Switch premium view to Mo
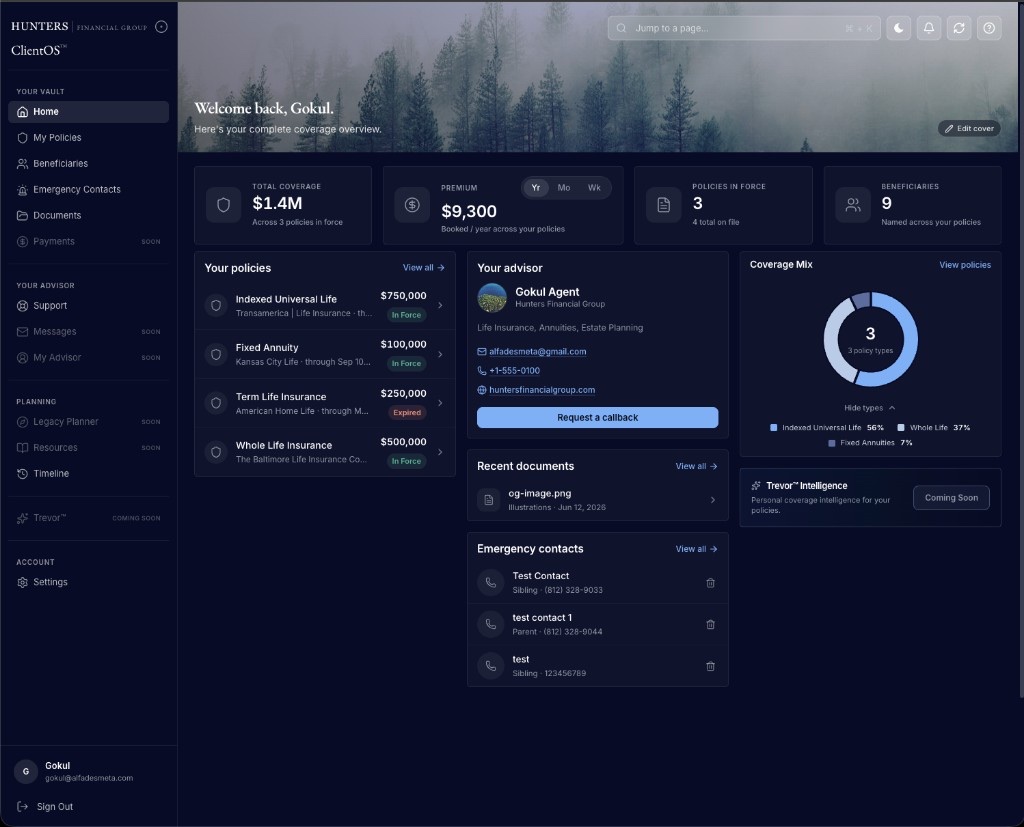The image size is (1024, 827). click(564, 187)
